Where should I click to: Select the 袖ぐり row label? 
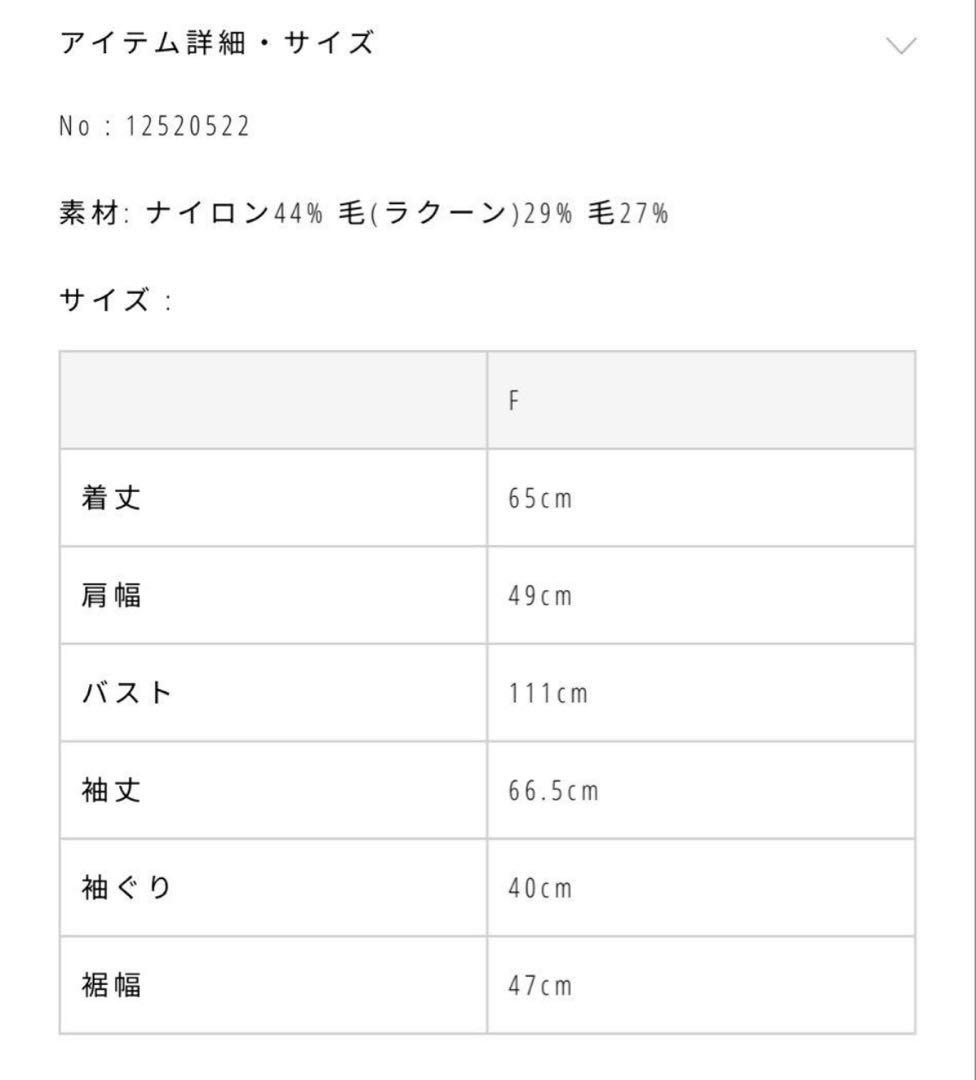point(127,888)
